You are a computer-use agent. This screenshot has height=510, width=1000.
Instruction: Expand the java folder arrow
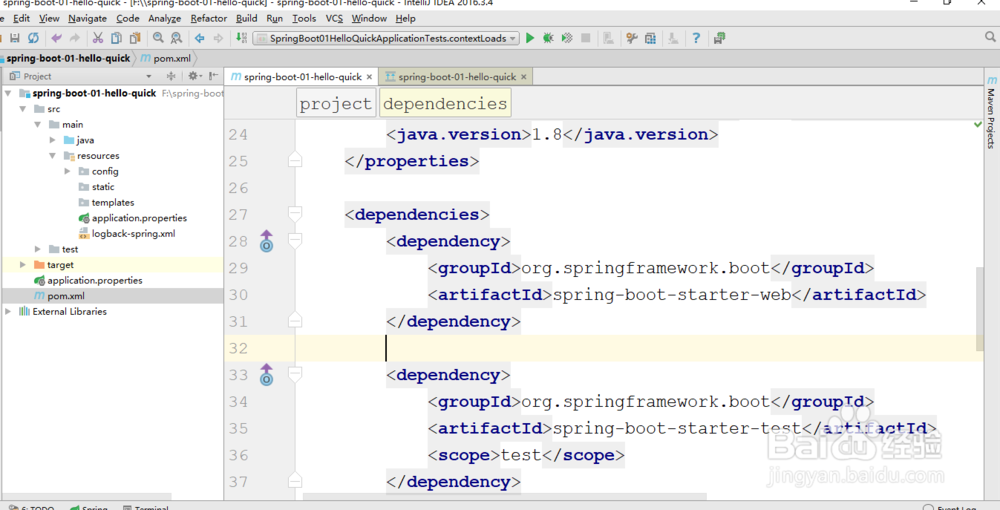click(x=52, y=140)
